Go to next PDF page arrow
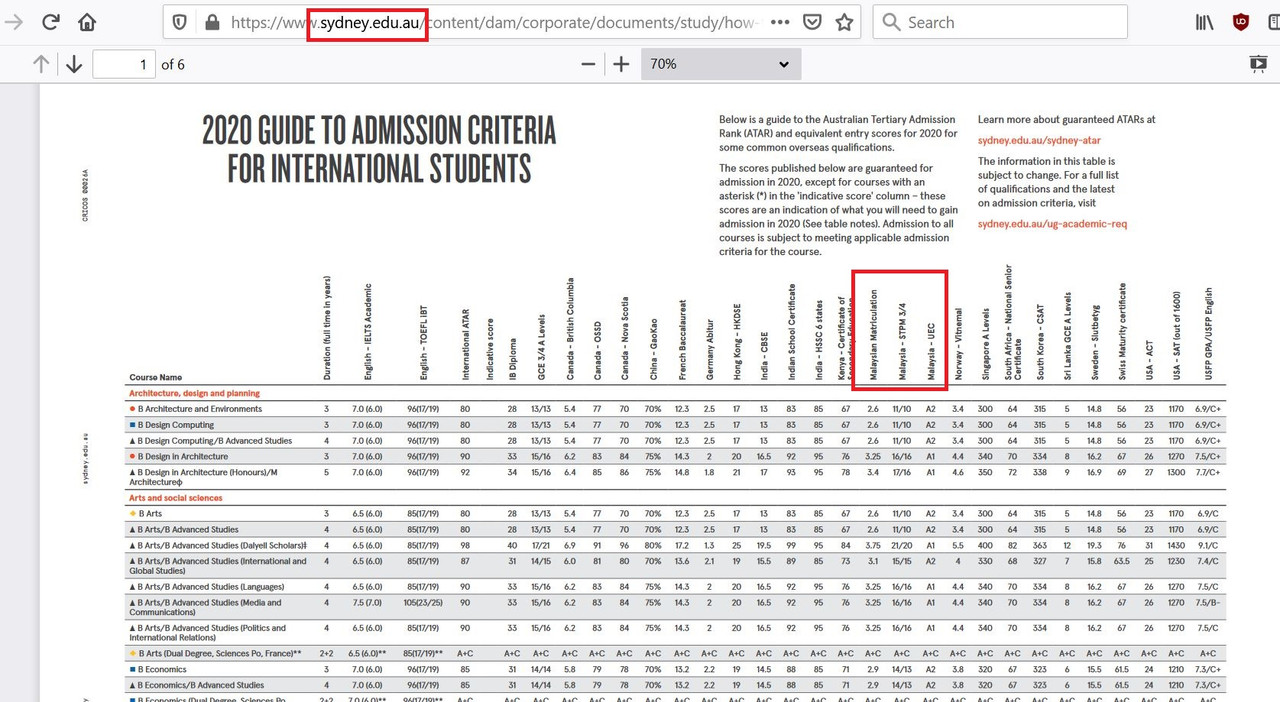This screenshot has width=1280, height=702. pos(74,64)
